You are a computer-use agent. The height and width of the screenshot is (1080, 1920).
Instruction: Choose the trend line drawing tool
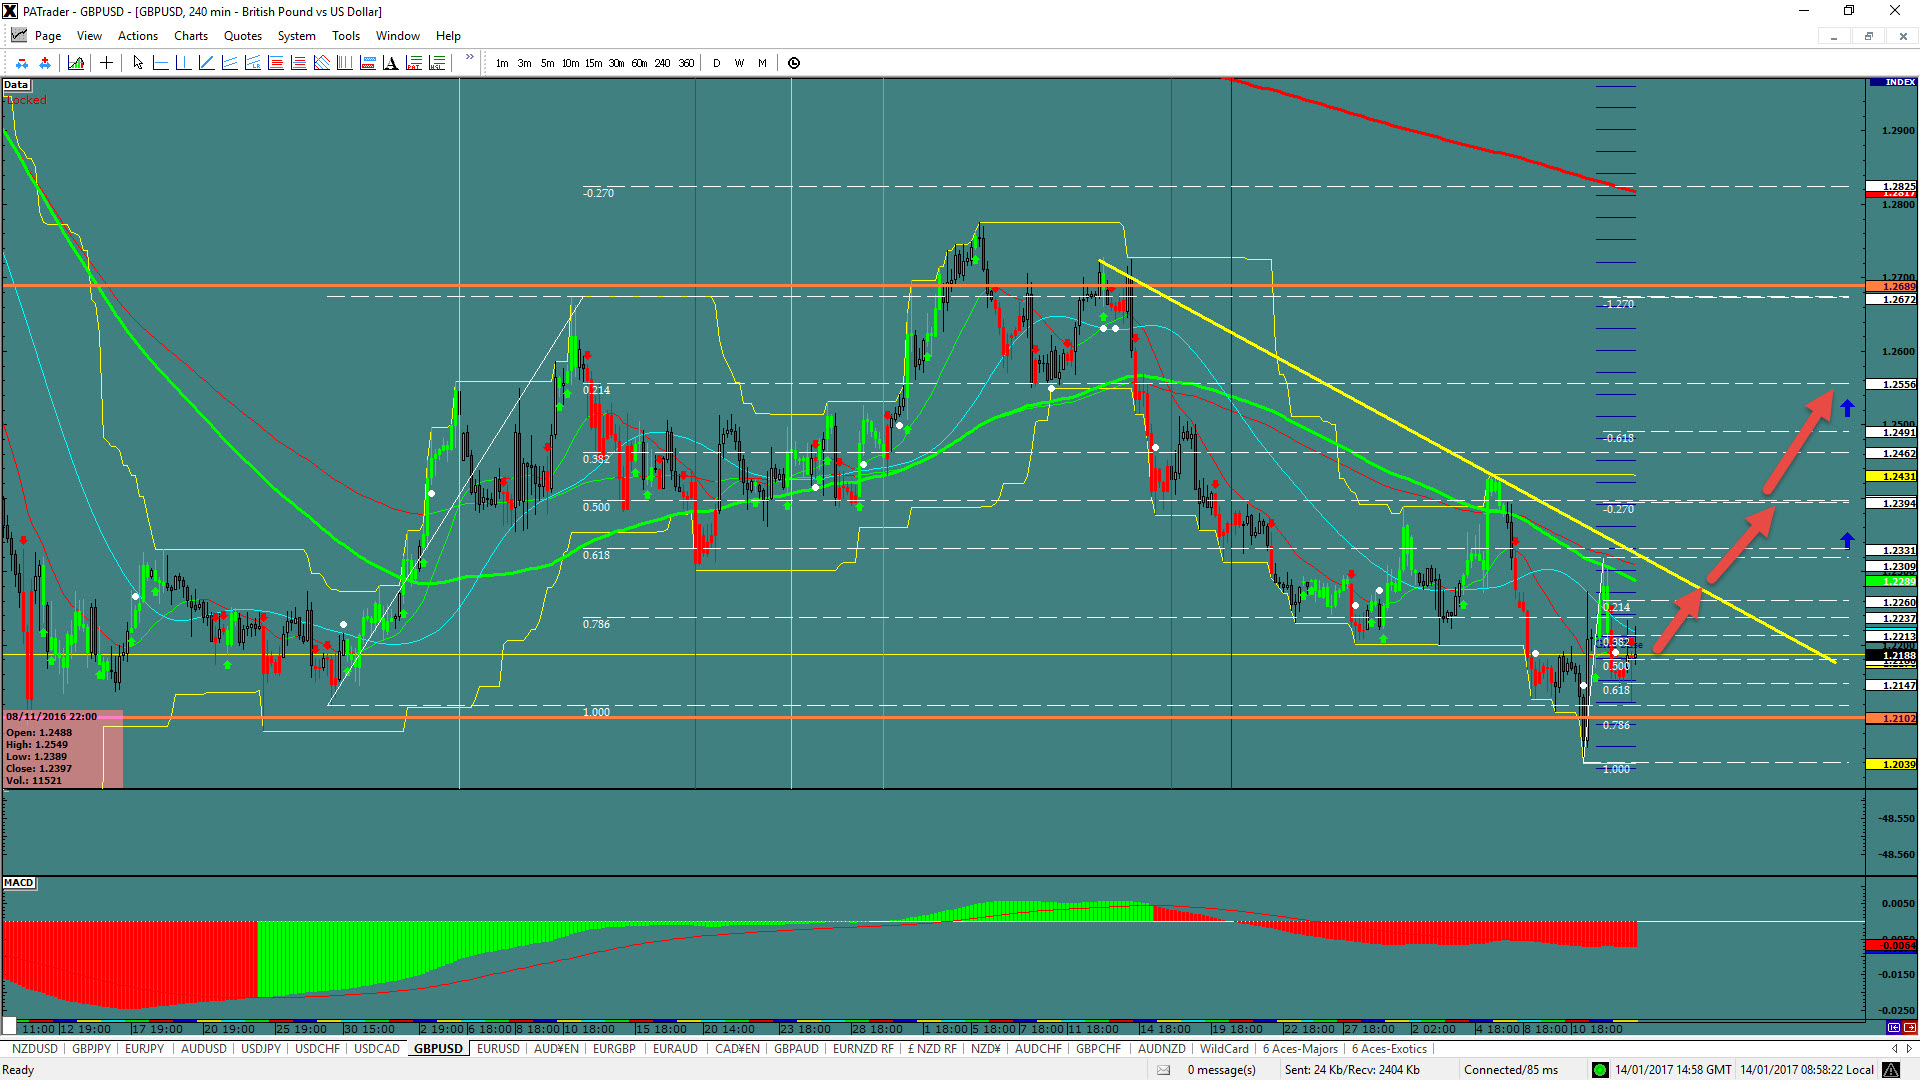tap(206, 63)
